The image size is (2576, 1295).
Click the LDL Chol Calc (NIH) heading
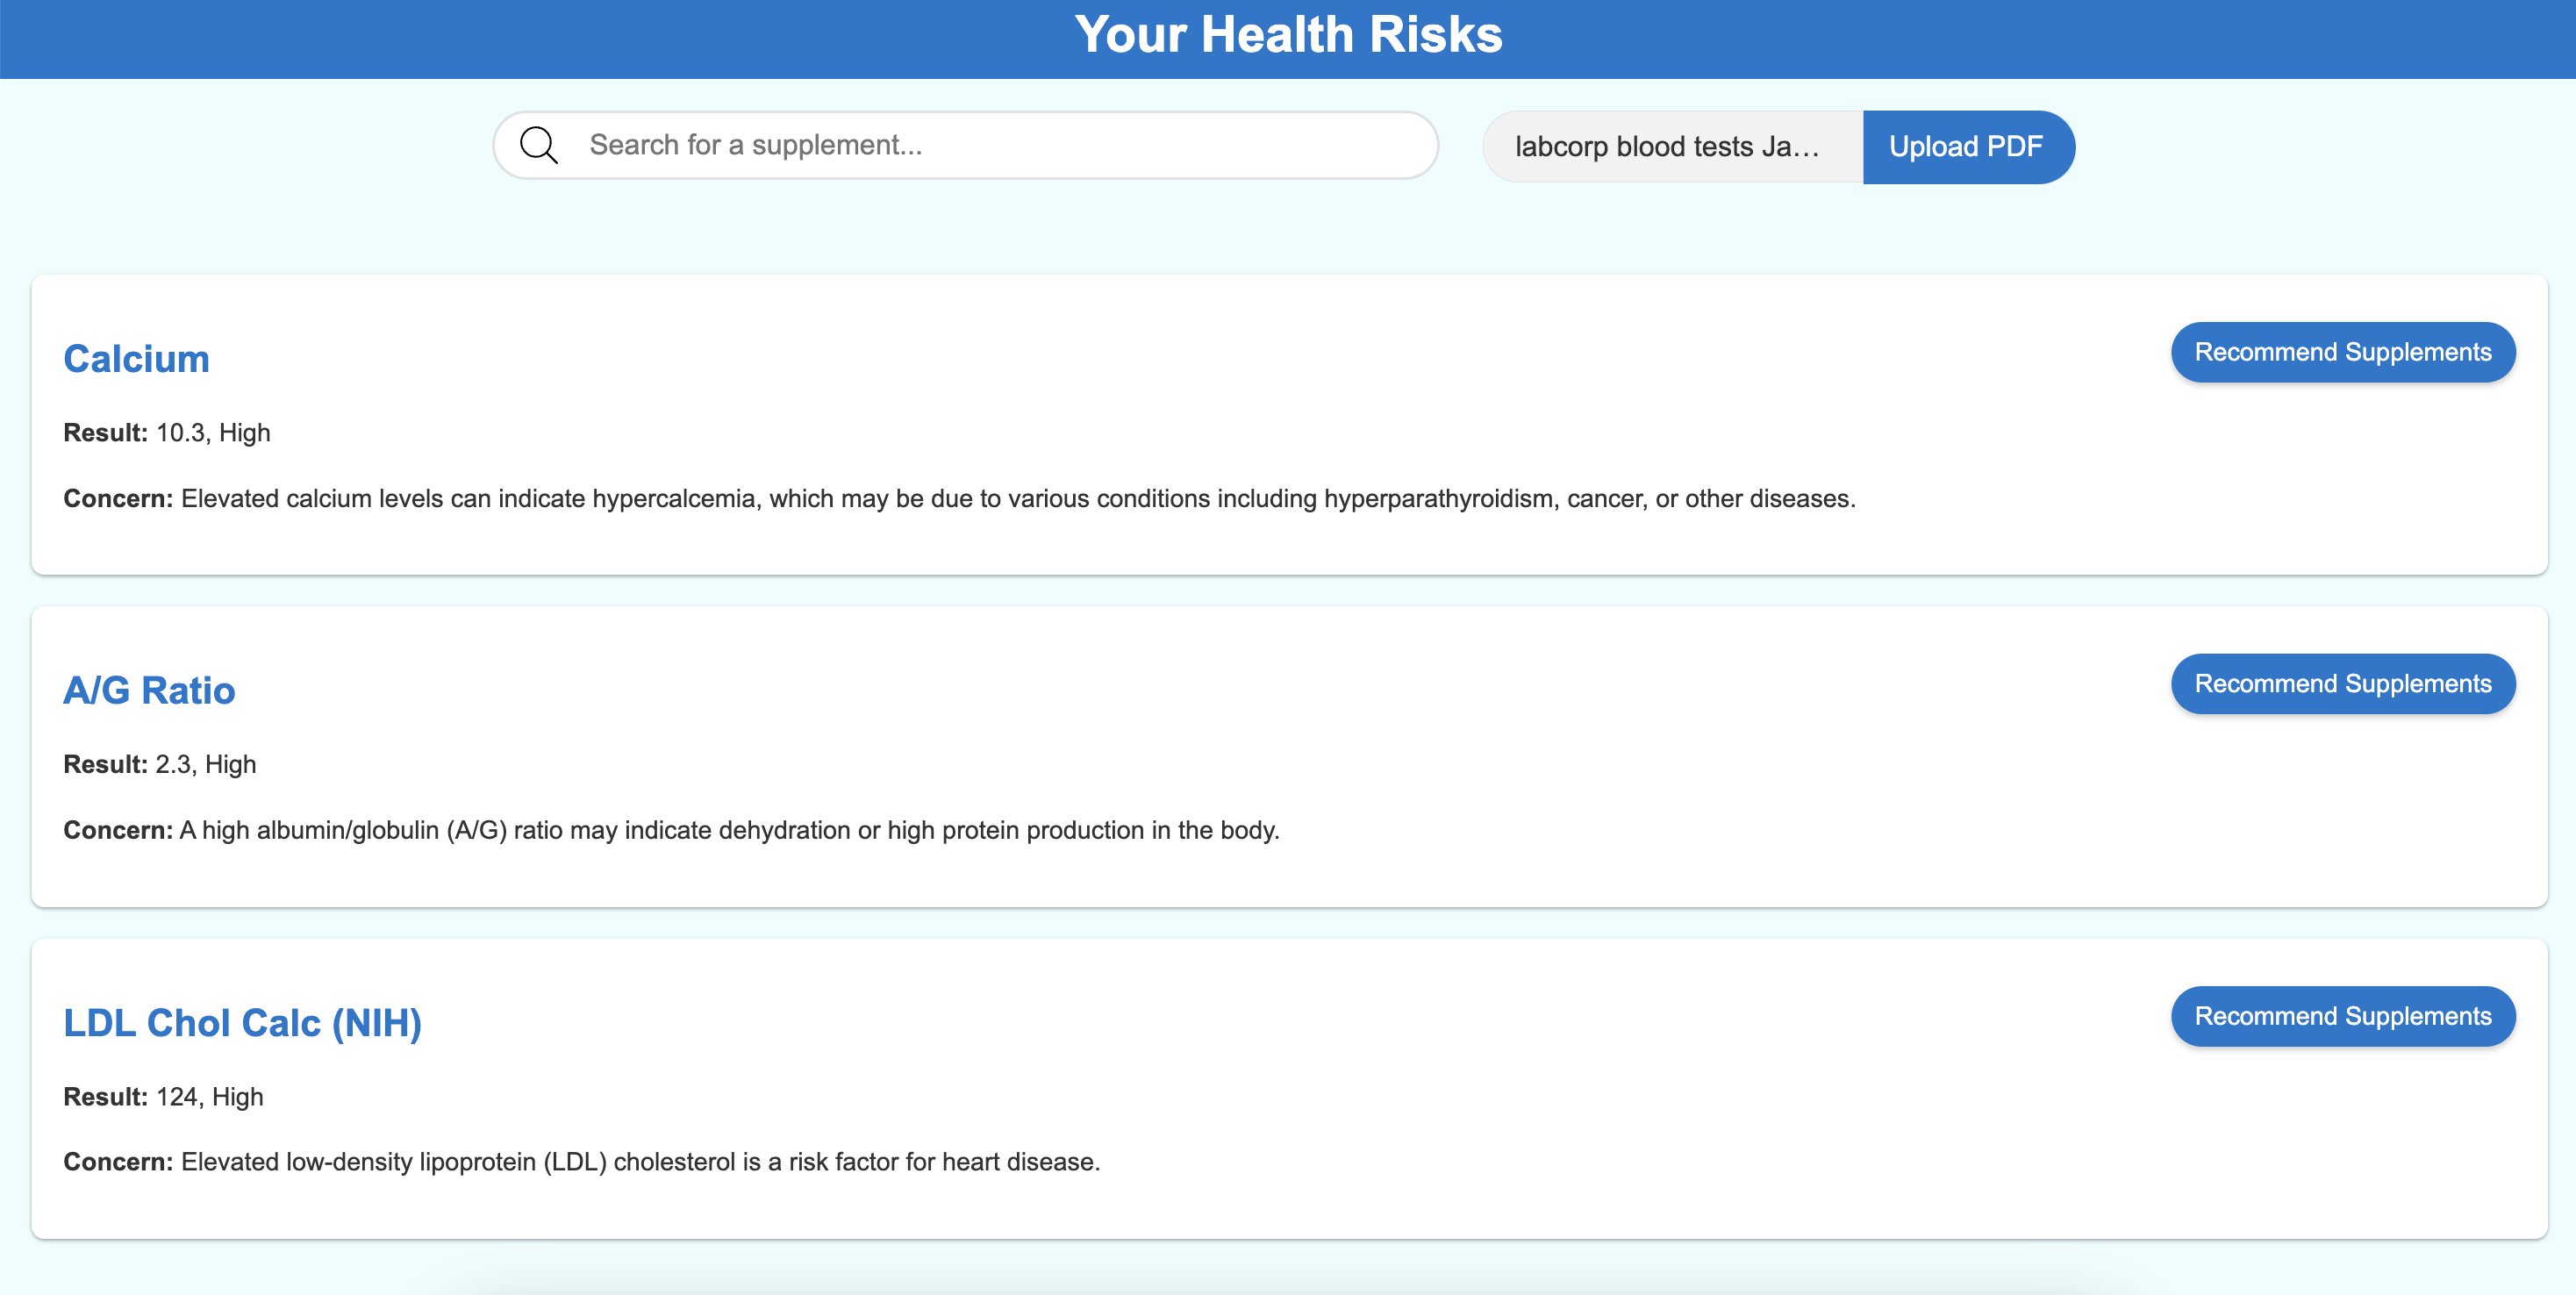point(242,1023)
